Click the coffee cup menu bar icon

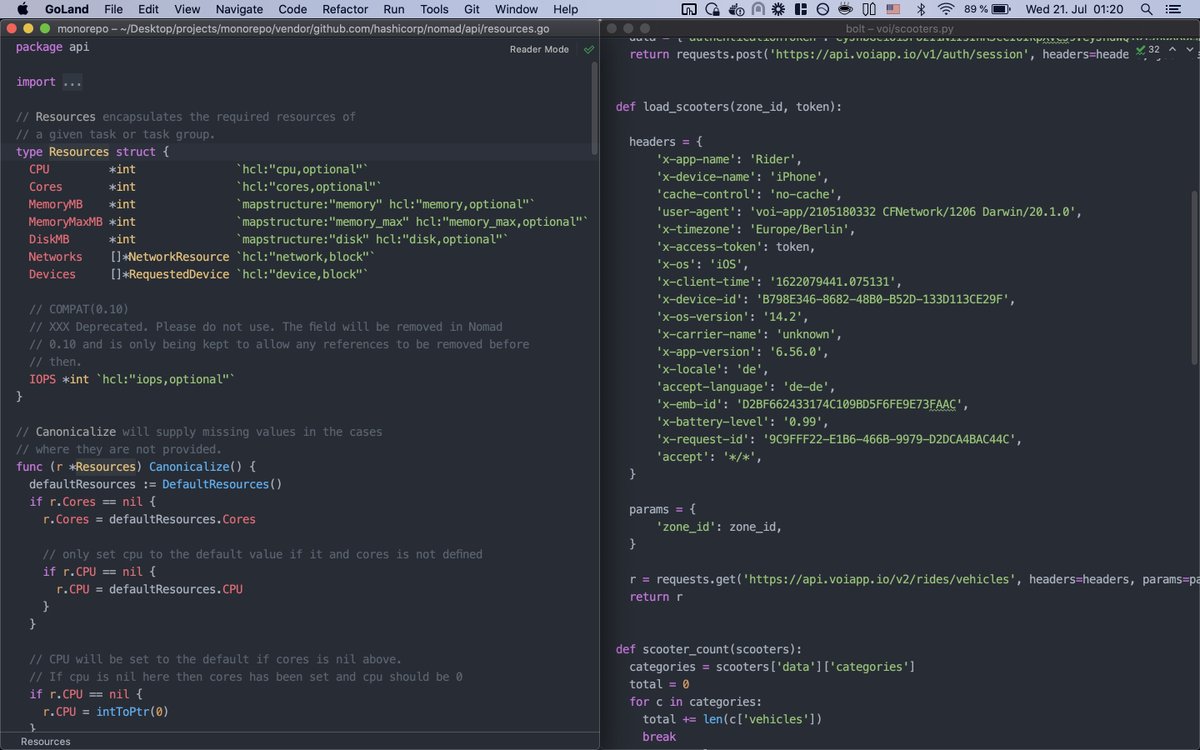click(x=845, y=9)
